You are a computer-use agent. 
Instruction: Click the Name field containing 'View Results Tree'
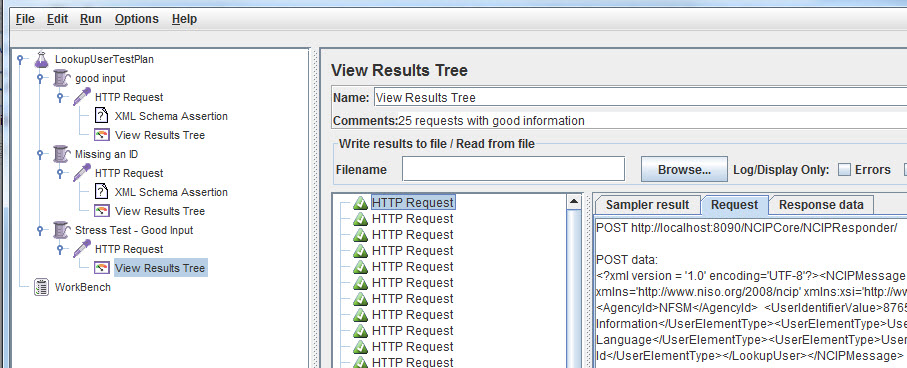coord(640,97)
